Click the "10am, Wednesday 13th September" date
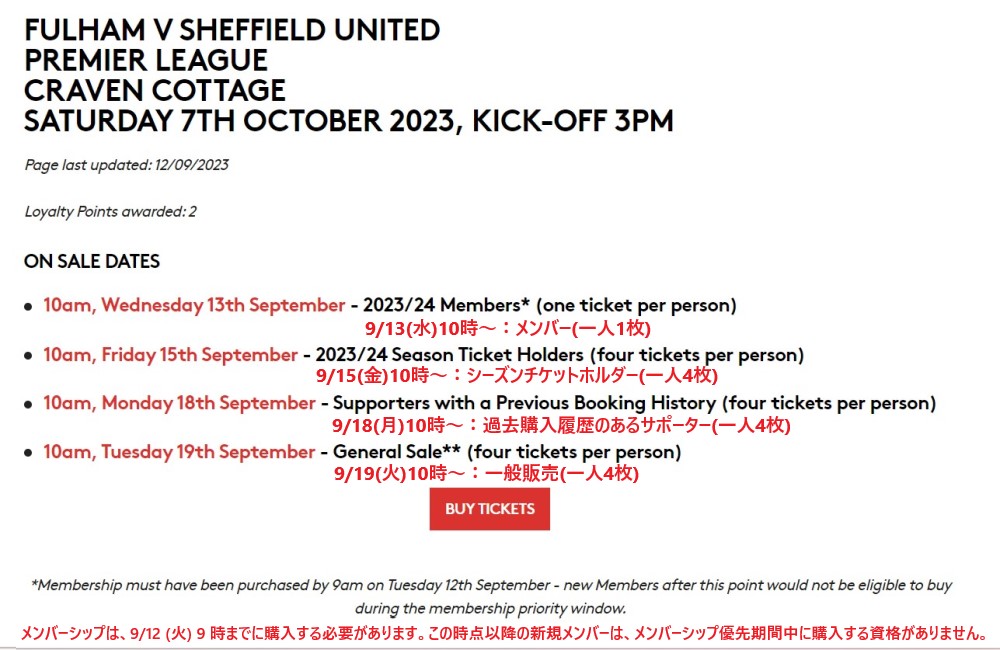The width and height of the screenshot is (1000, 650). (x=194, y=305)
